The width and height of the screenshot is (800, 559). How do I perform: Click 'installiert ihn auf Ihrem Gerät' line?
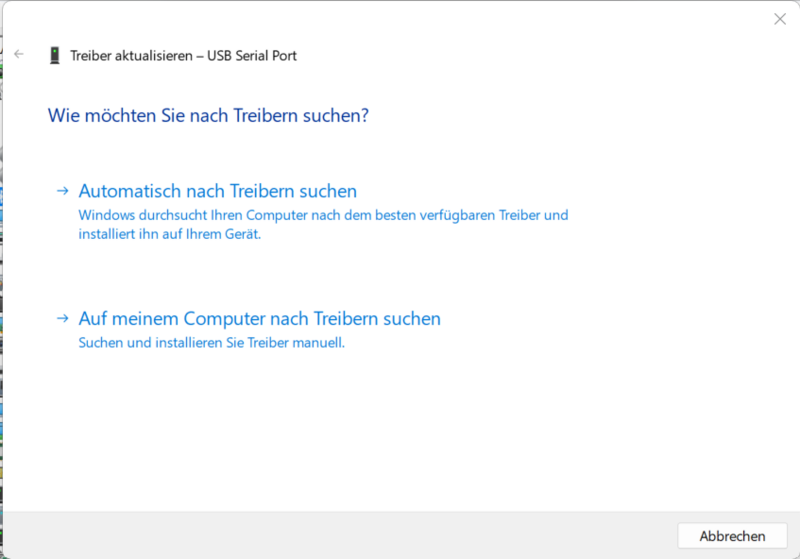click(x=169, y=234)
